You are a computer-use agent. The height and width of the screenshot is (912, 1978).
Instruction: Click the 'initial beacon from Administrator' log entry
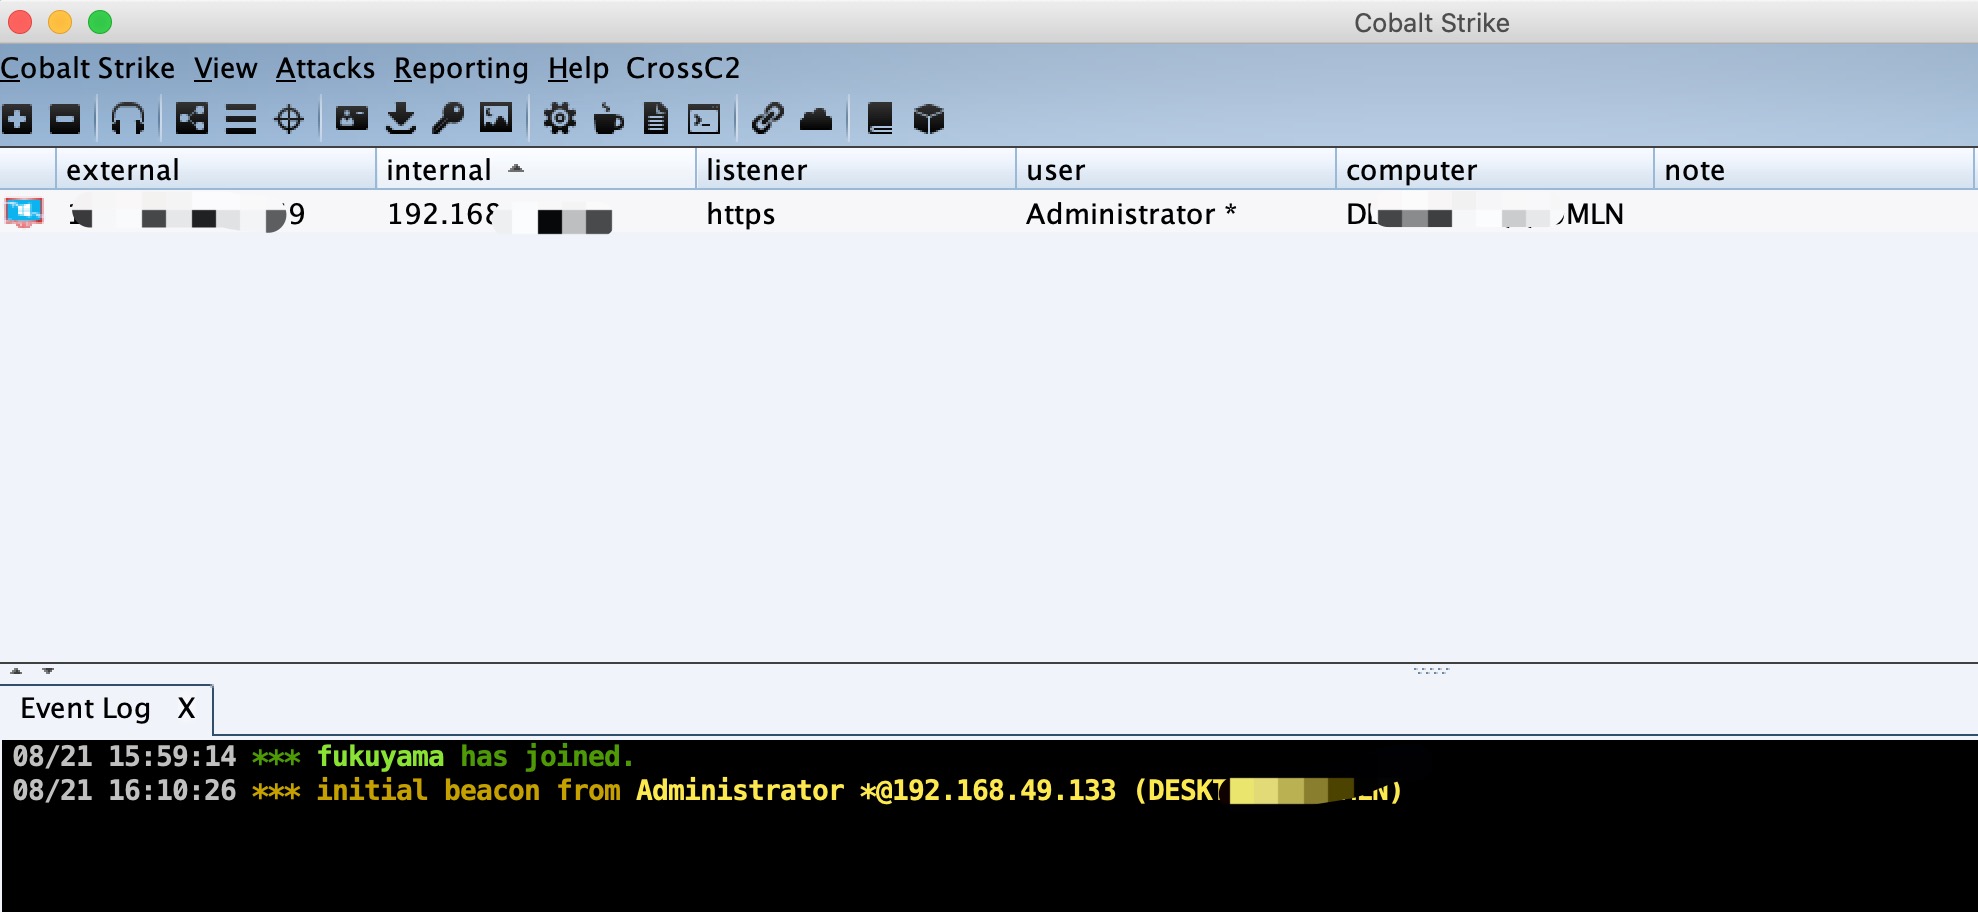[x=707, y=791]
